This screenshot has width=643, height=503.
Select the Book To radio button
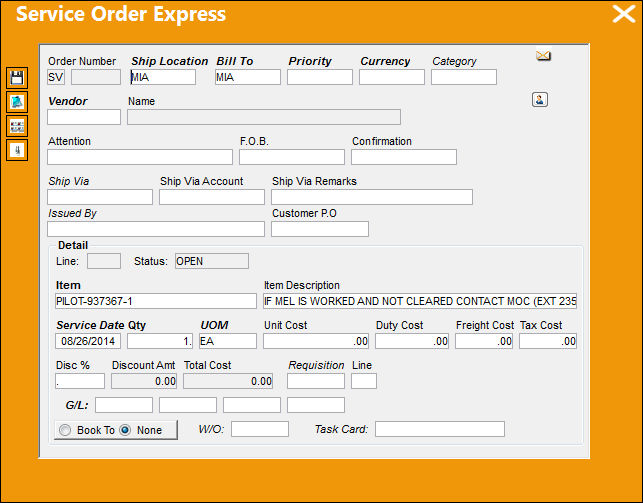(65, 430)
